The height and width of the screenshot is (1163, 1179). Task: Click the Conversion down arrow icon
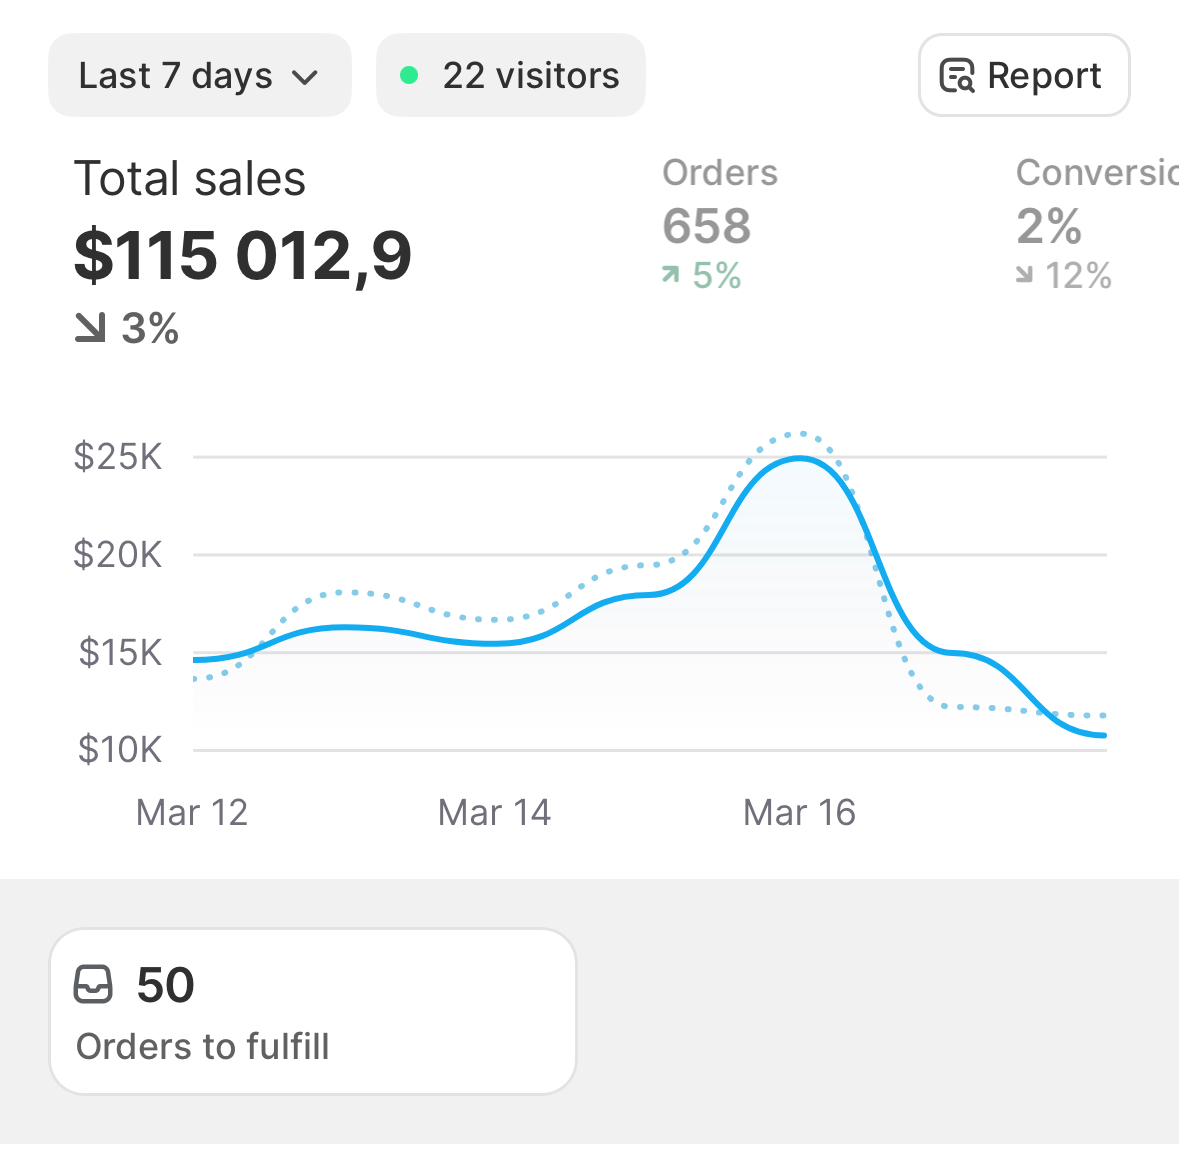pyautogui.click(x=1024, y=275)
